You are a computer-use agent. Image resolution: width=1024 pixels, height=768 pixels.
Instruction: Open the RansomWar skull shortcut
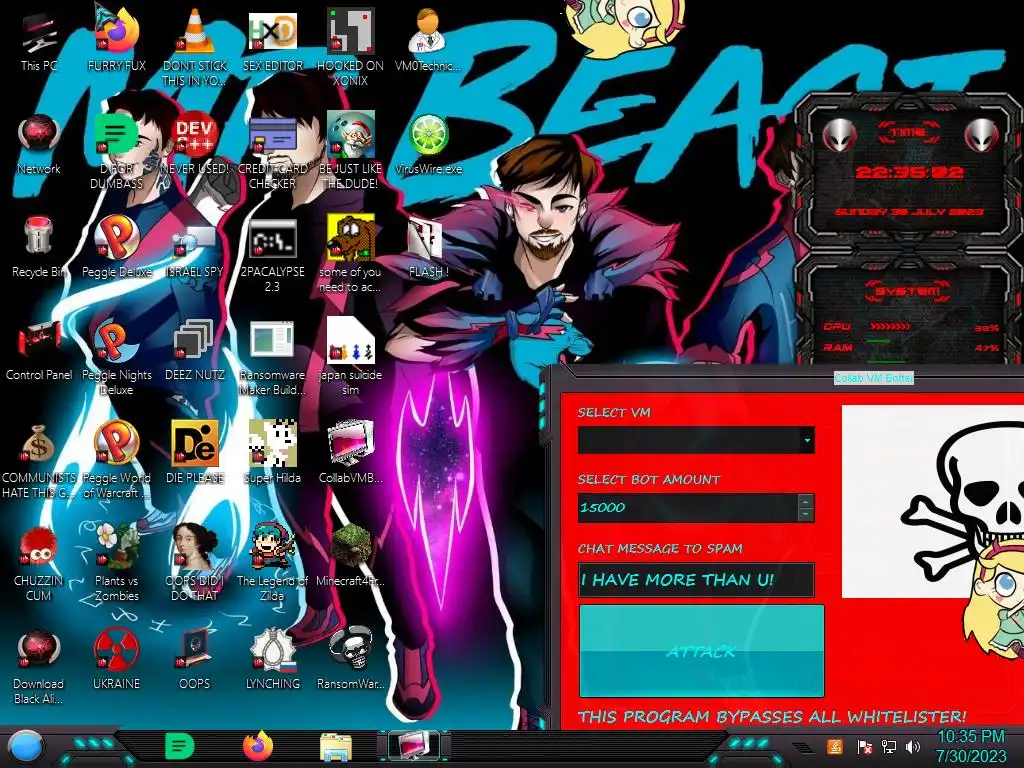[351, 660]
